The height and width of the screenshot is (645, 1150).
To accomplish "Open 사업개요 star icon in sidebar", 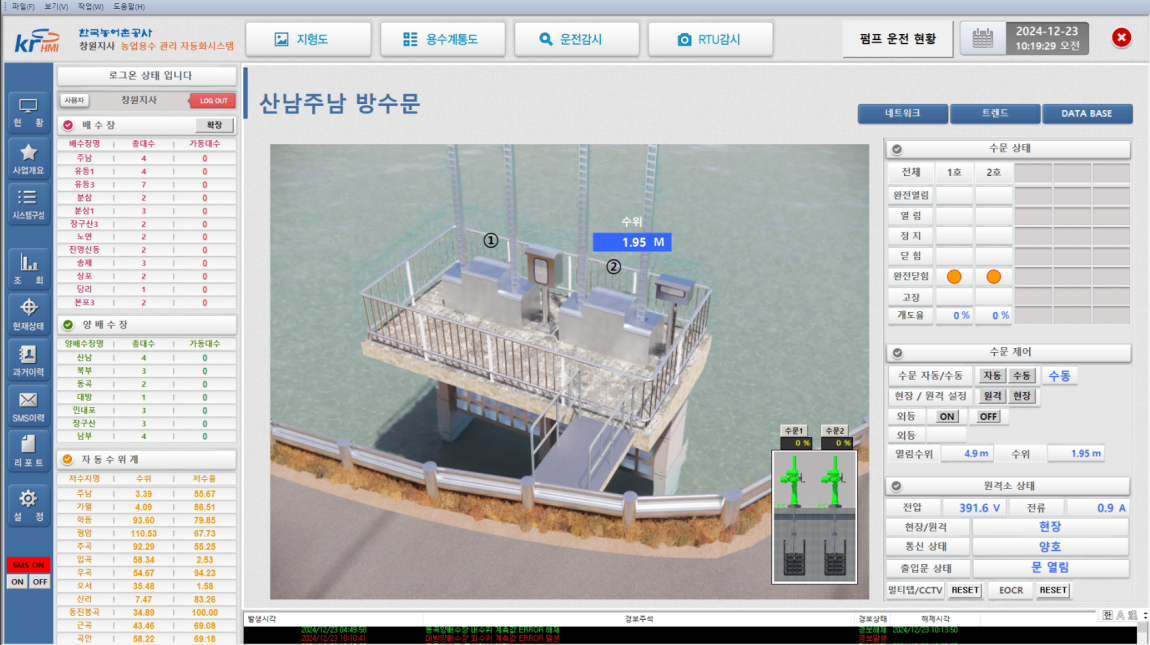I will (28, 158).
